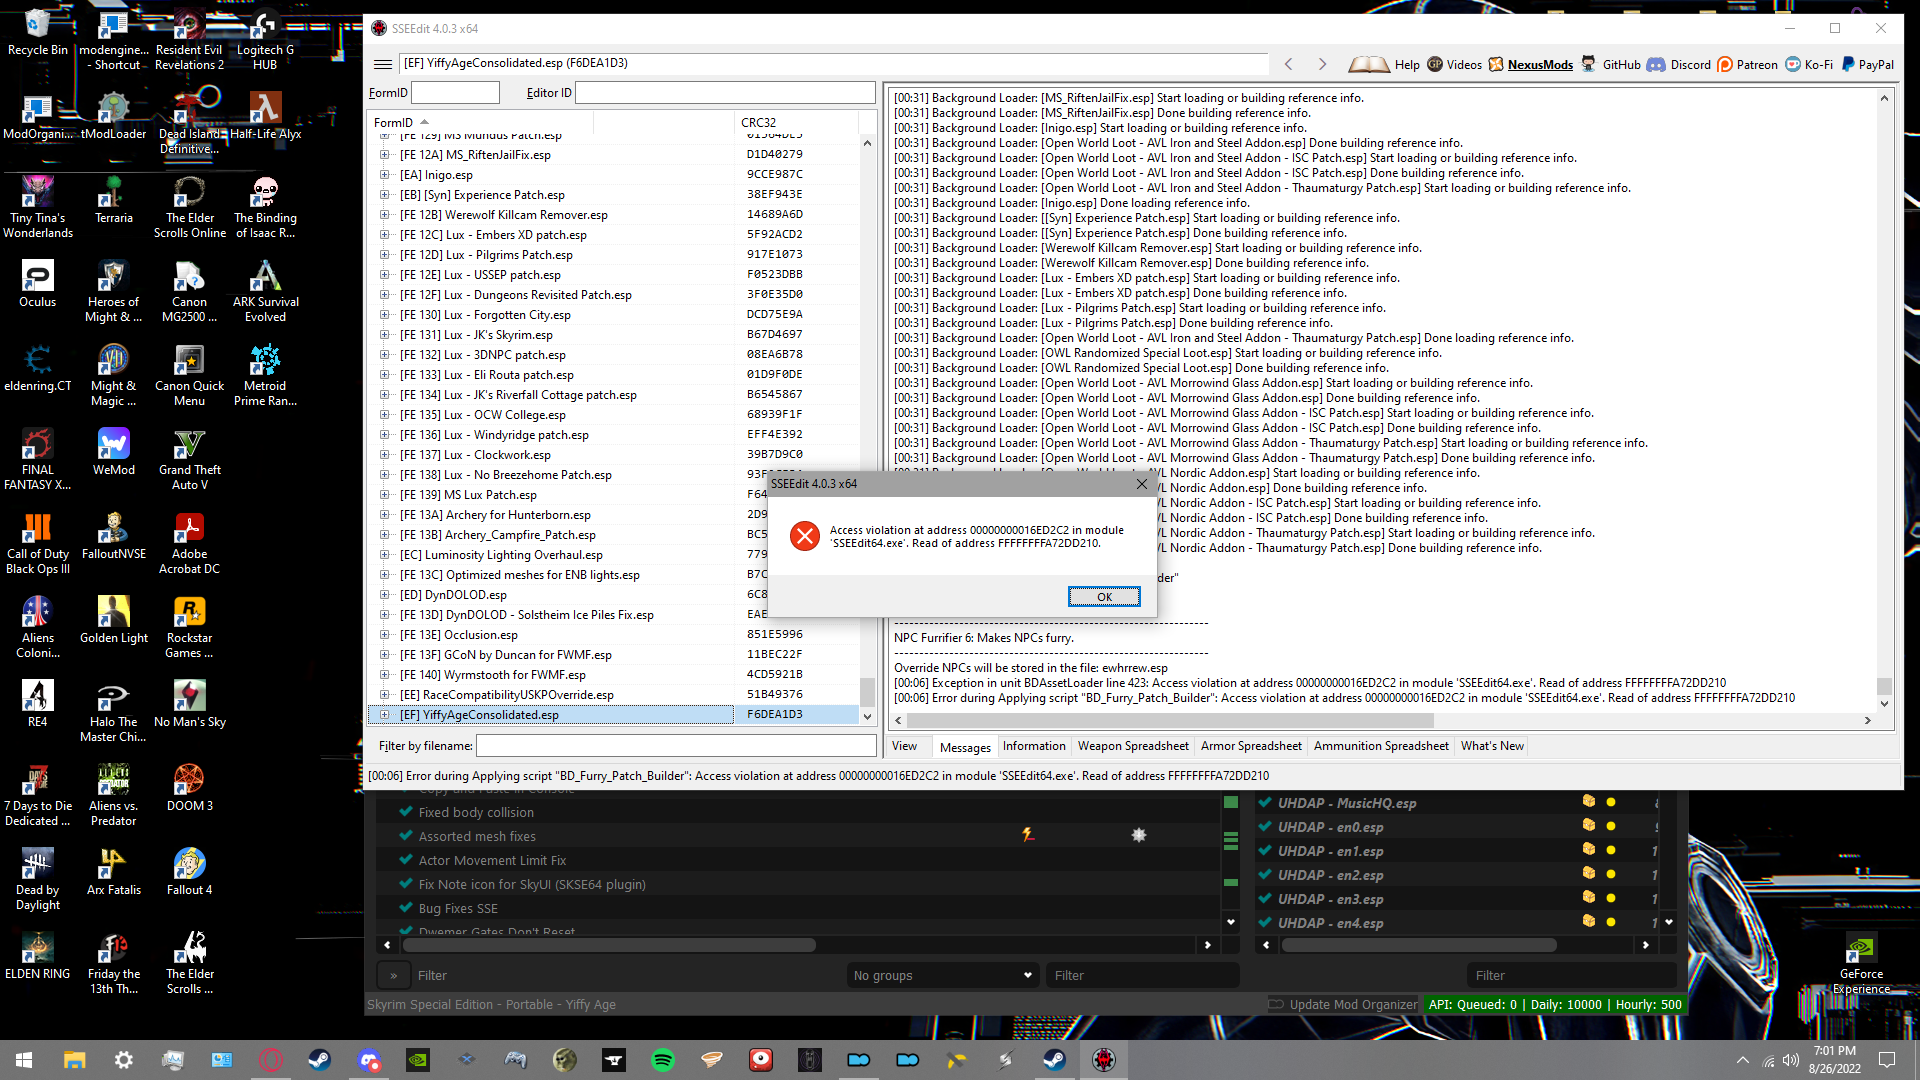Toggle the Fixed body collision mod checkbox

tap(406, 812)
